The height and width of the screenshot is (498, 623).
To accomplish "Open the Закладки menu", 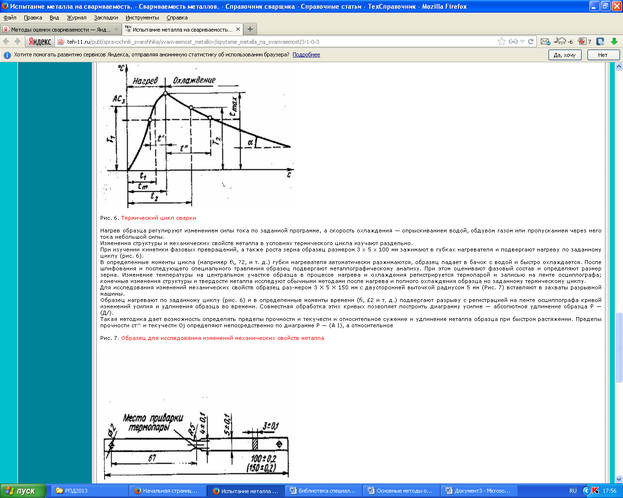I will coord(106,18).
